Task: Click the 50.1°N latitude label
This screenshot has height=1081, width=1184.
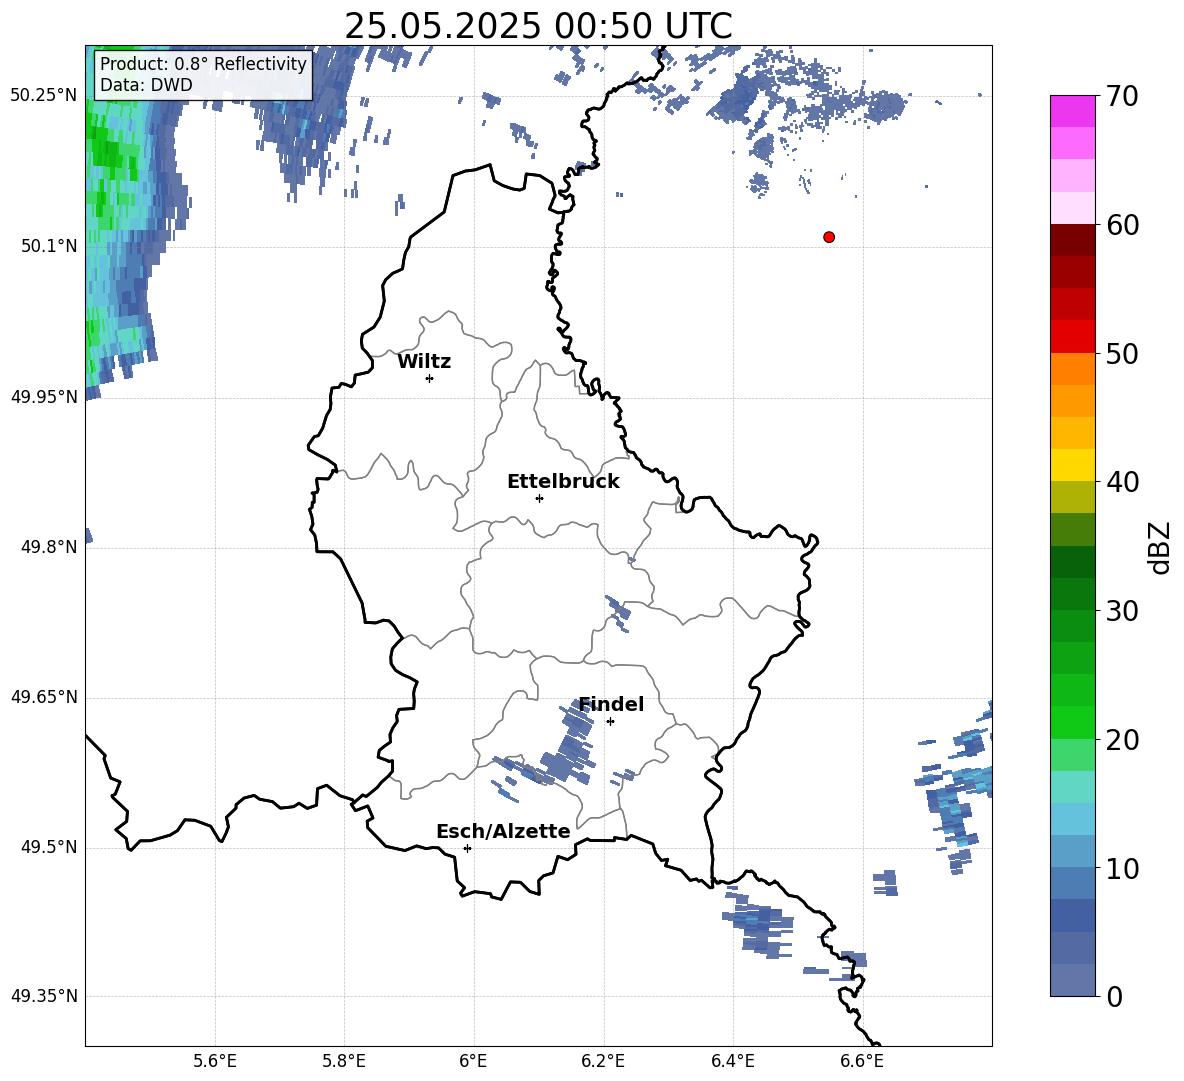Action: tap(49, 246)
